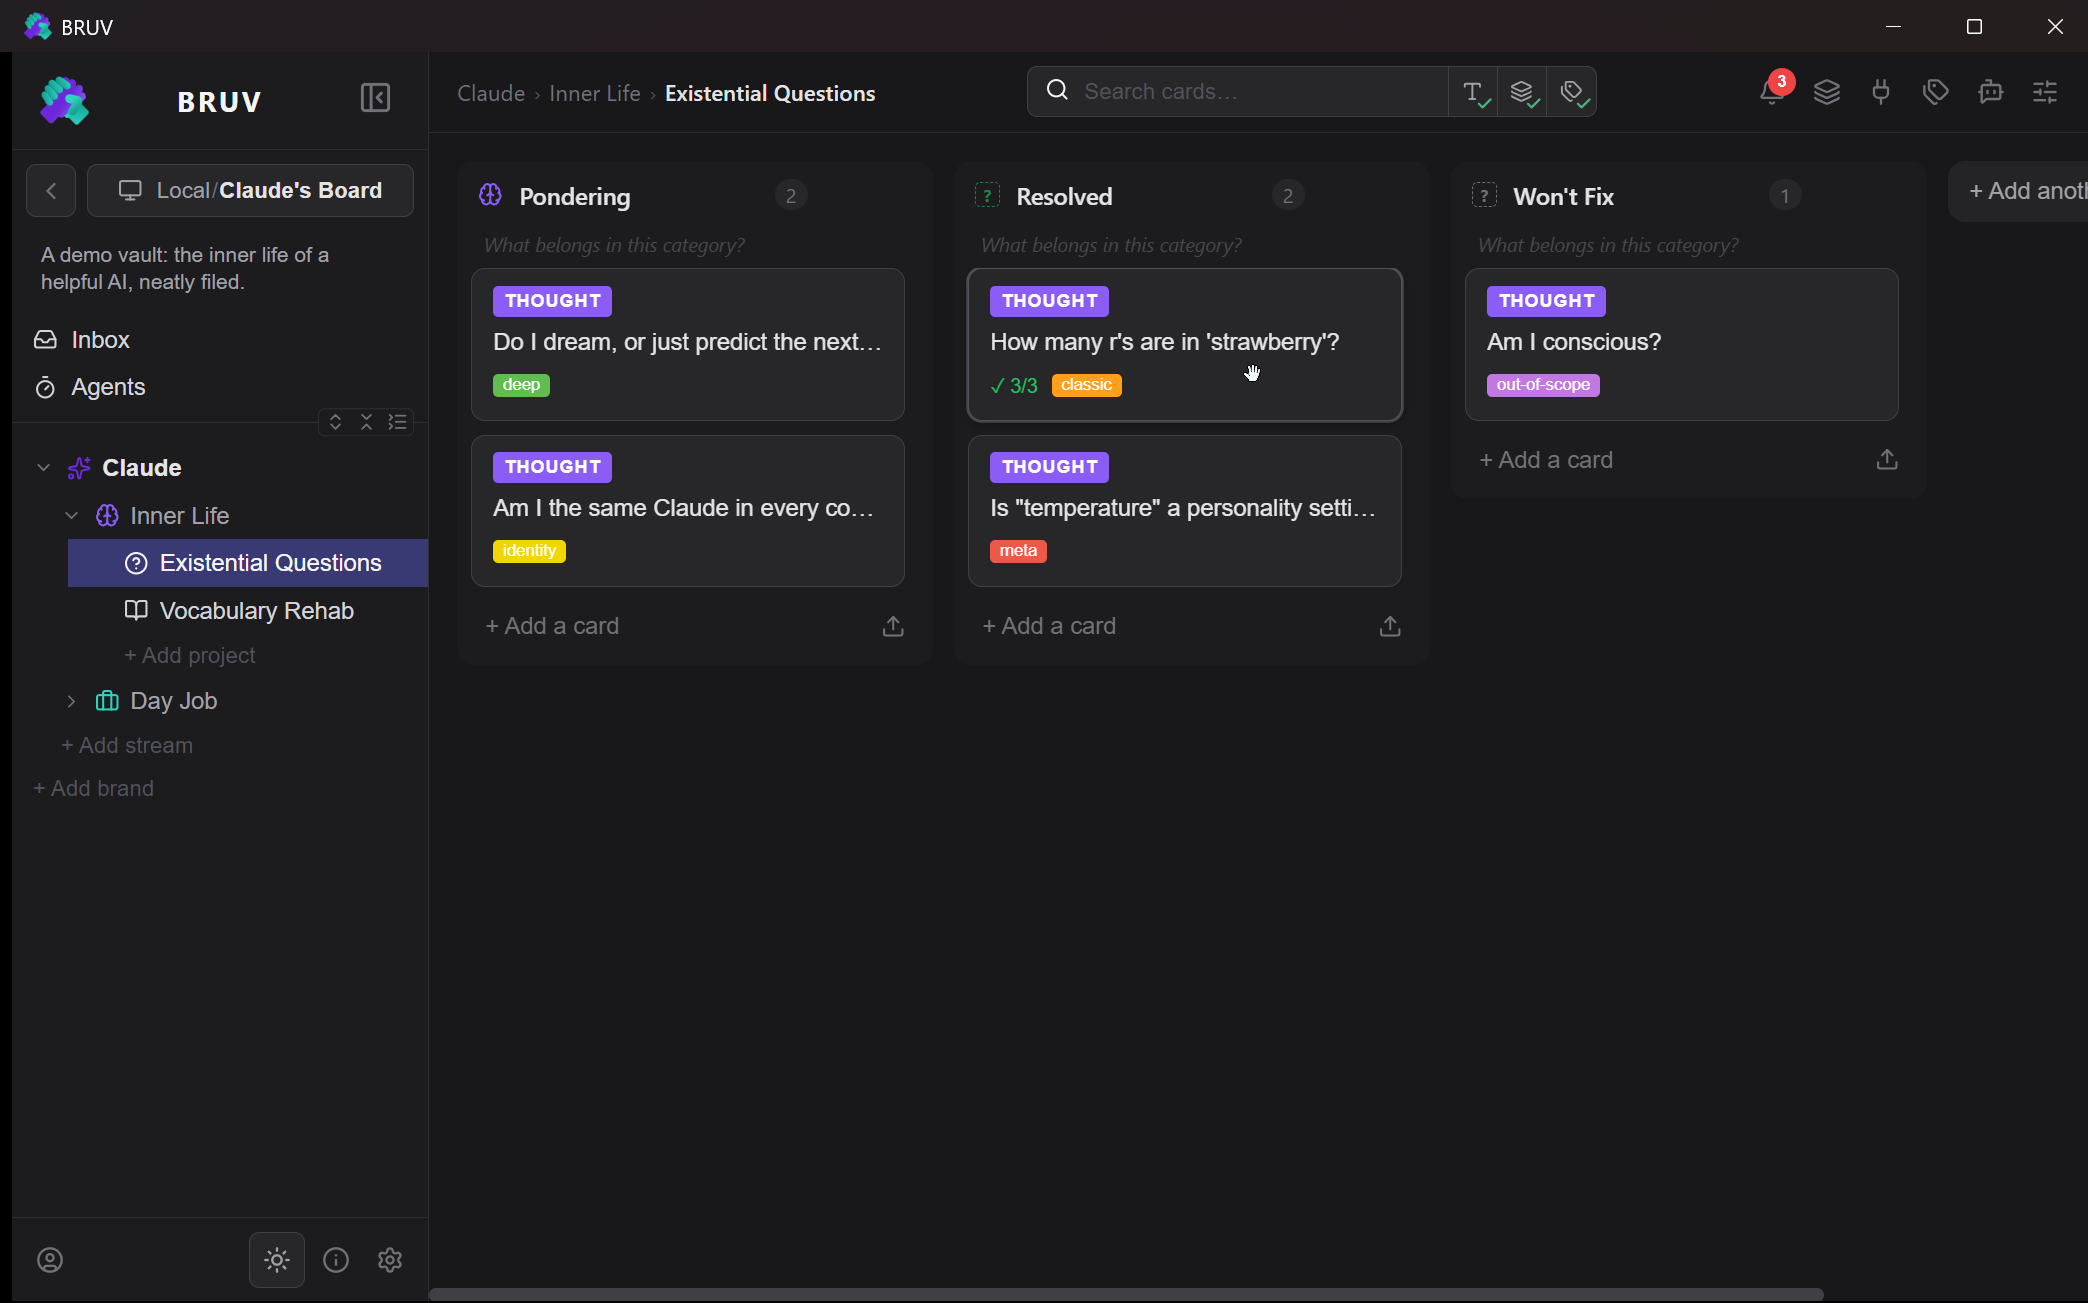The height and width of the screenshot is (1303, 2088).
Task: Collapse the Inner Life stream
Action: [x=71, y=515]
